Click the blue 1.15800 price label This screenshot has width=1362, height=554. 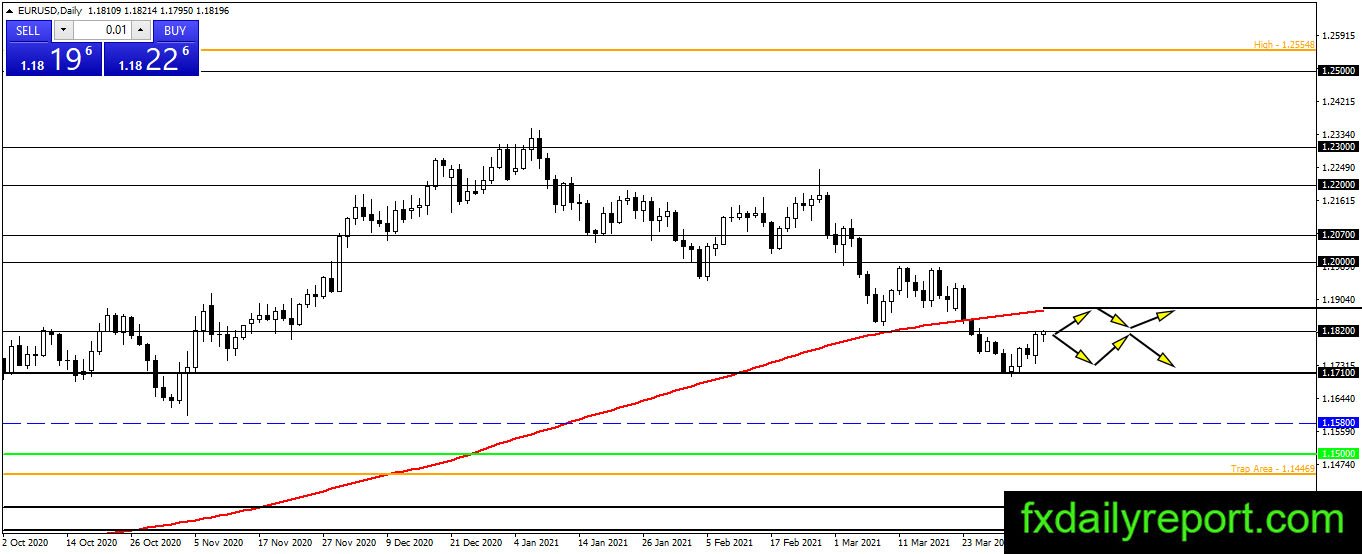[1338, 423]
